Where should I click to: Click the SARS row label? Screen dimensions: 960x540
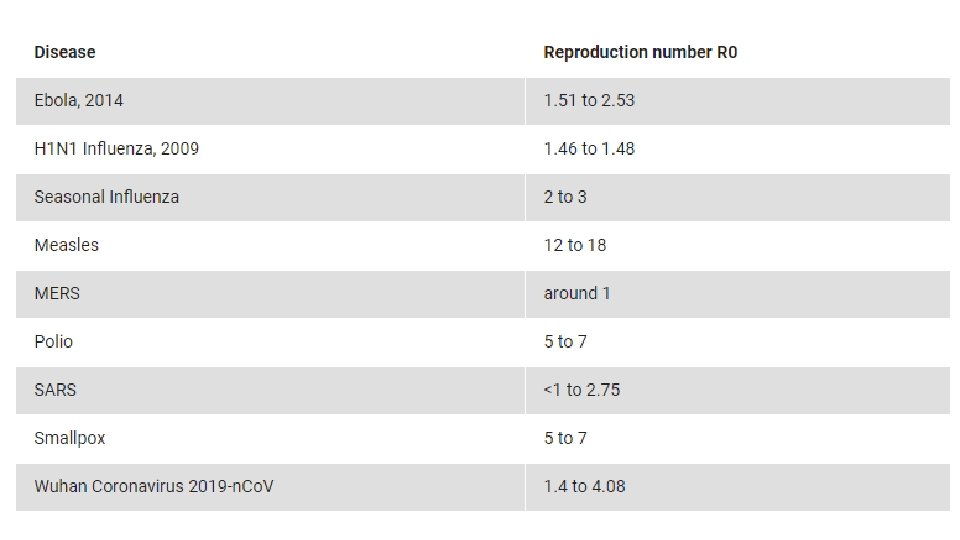pyautogui.click(x=55, y=390)
